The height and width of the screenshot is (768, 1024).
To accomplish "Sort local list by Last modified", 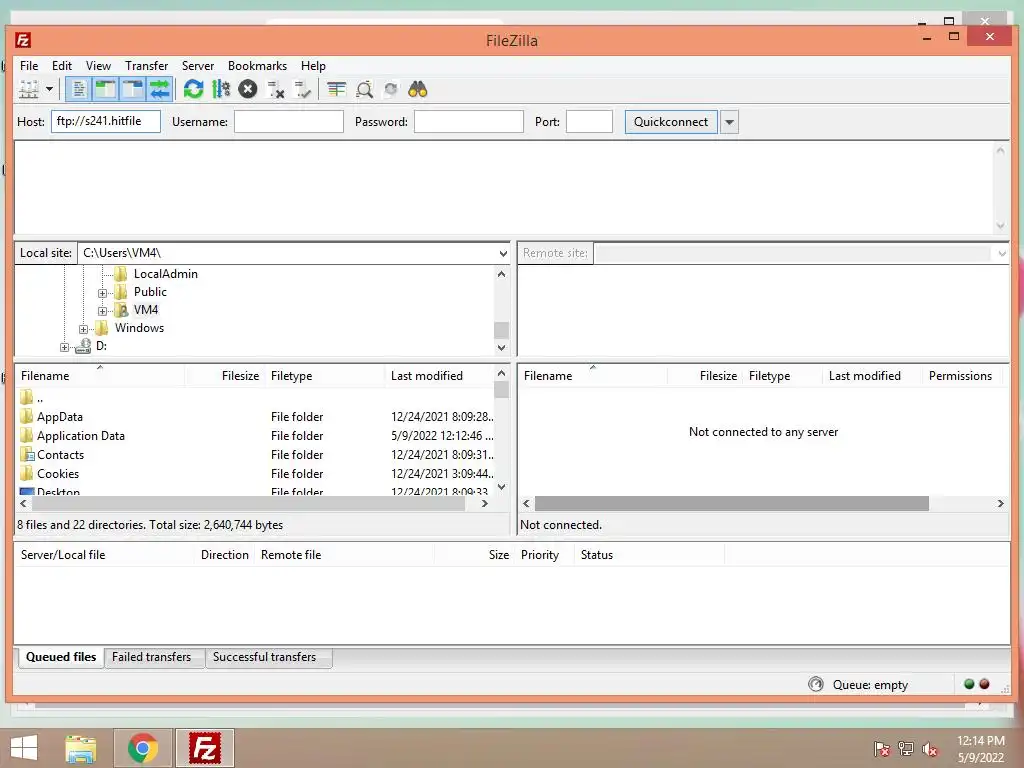I will click(x=439, y=376).
